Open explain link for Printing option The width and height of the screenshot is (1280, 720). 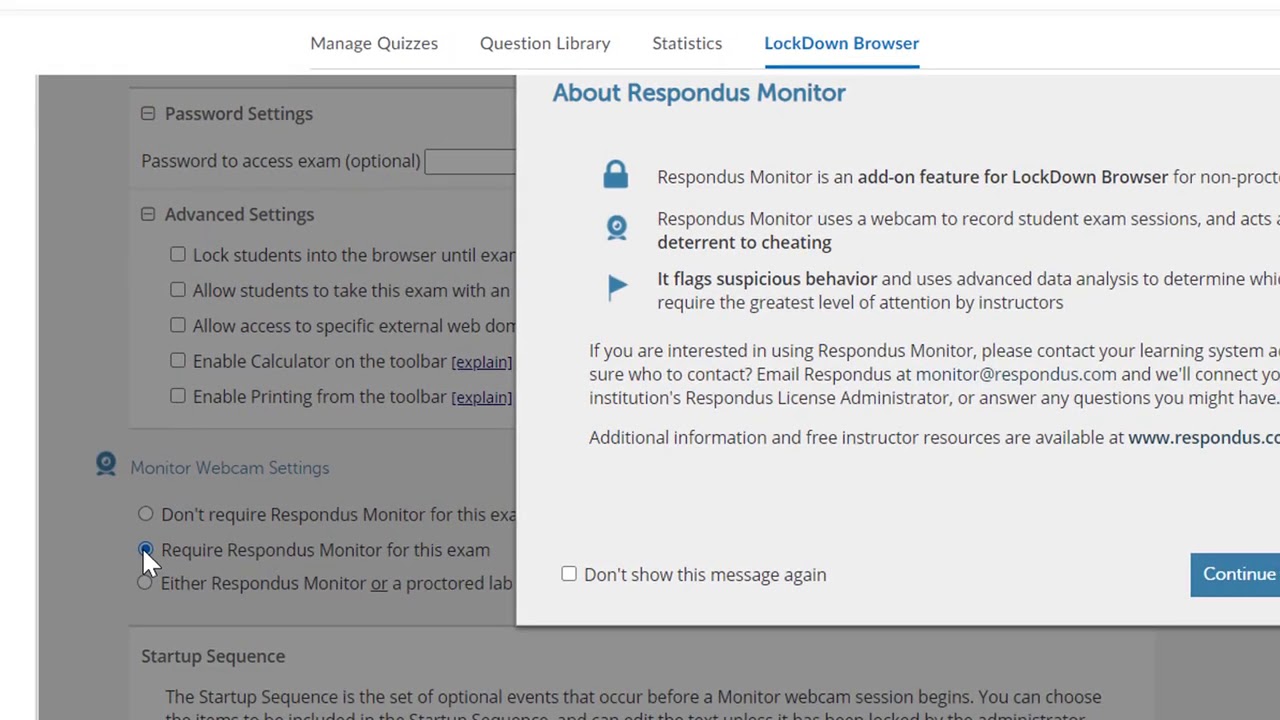[482, 397]
